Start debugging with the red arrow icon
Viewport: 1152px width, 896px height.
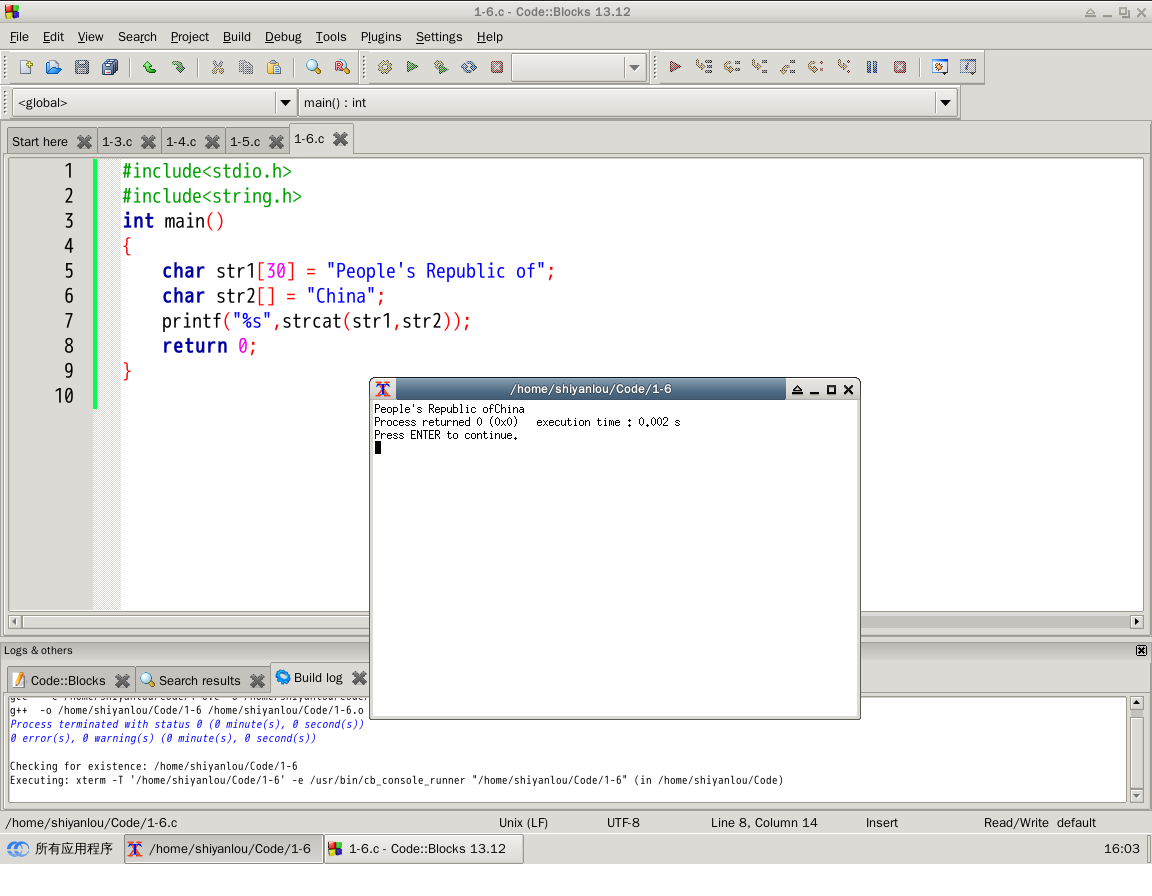coord(675,68)
